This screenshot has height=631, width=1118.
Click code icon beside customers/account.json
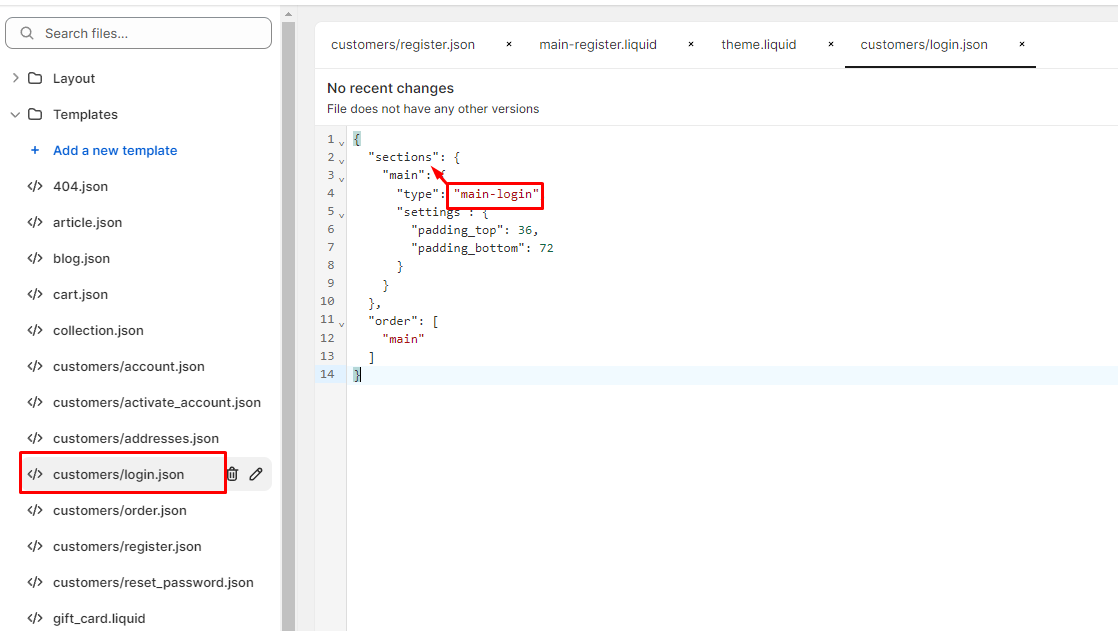35,366
